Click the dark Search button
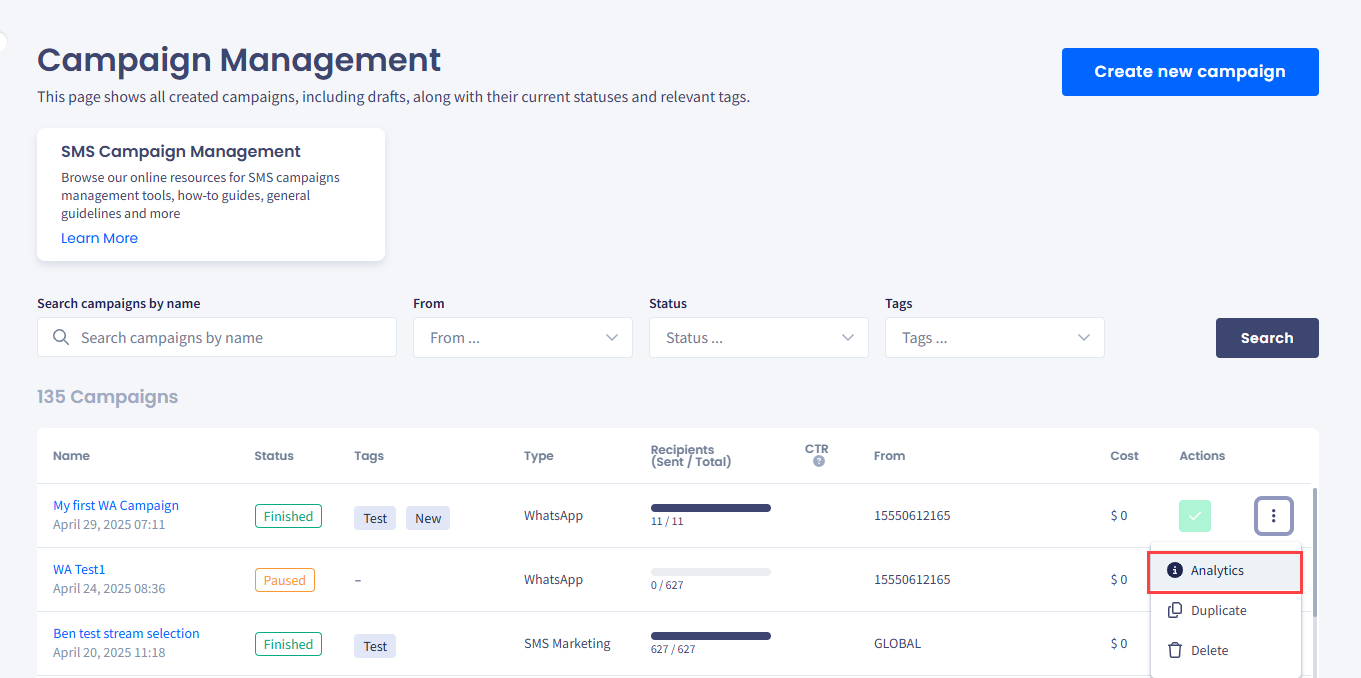Viewport: 1361px width, 678px height. point(1267,338)
